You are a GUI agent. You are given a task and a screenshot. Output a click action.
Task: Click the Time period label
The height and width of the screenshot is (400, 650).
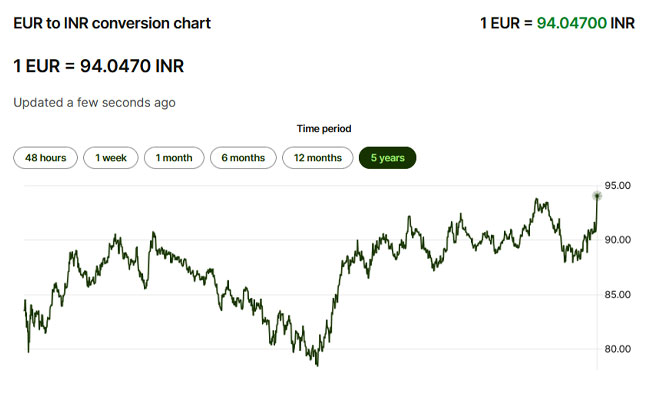[x=324, y=129]
